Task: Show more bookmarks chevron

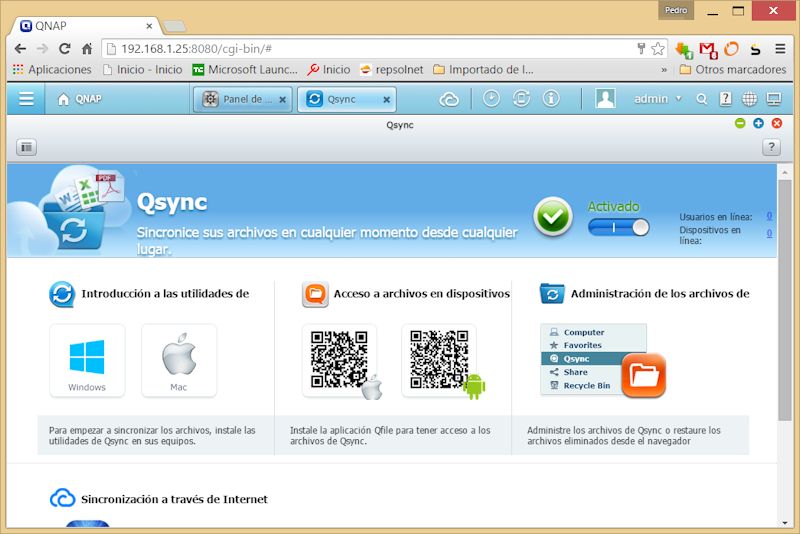Action: 664,70
